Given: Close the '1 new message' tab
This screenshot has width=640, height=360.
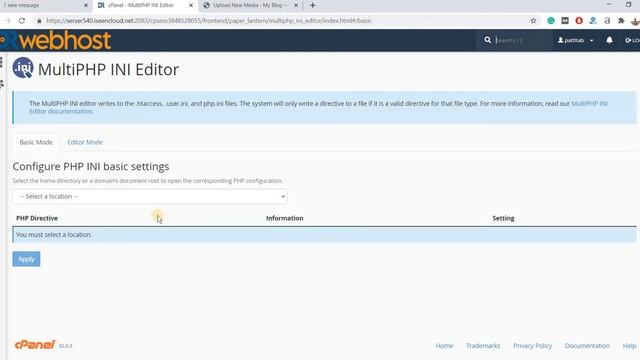Looking at the screenshot, I should pos(86,5).
